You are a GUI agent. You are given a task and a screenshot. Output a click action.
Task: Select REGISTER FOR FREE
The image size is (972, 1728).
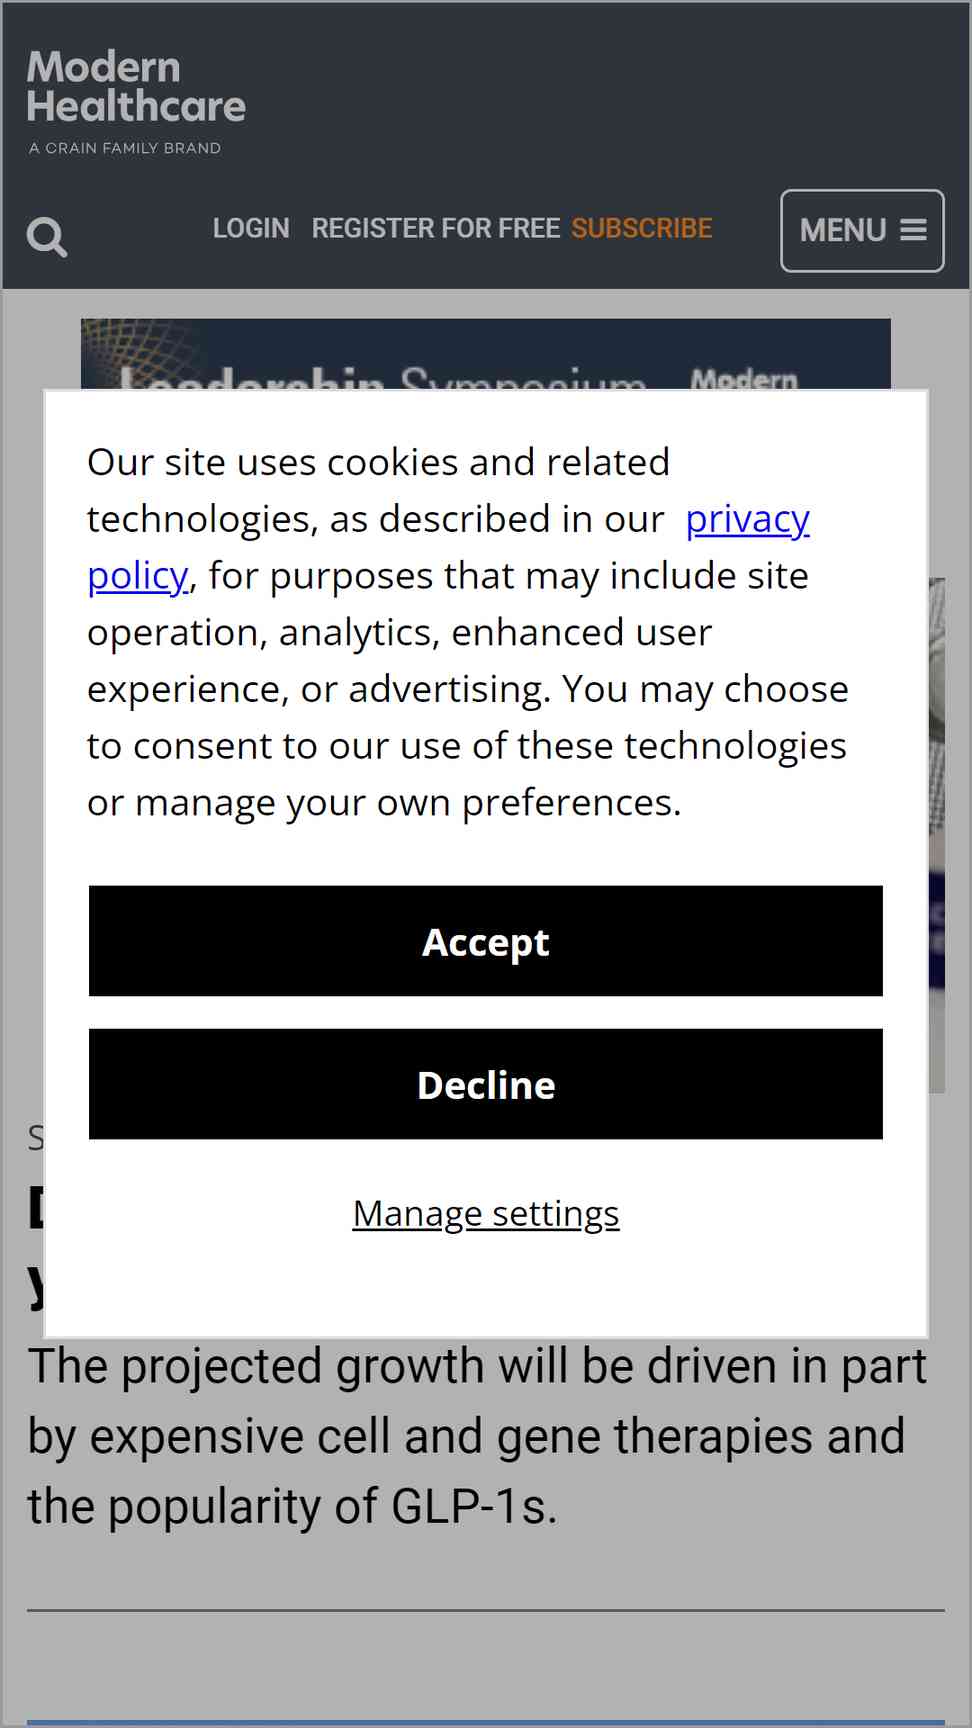(x=435, y=229)
